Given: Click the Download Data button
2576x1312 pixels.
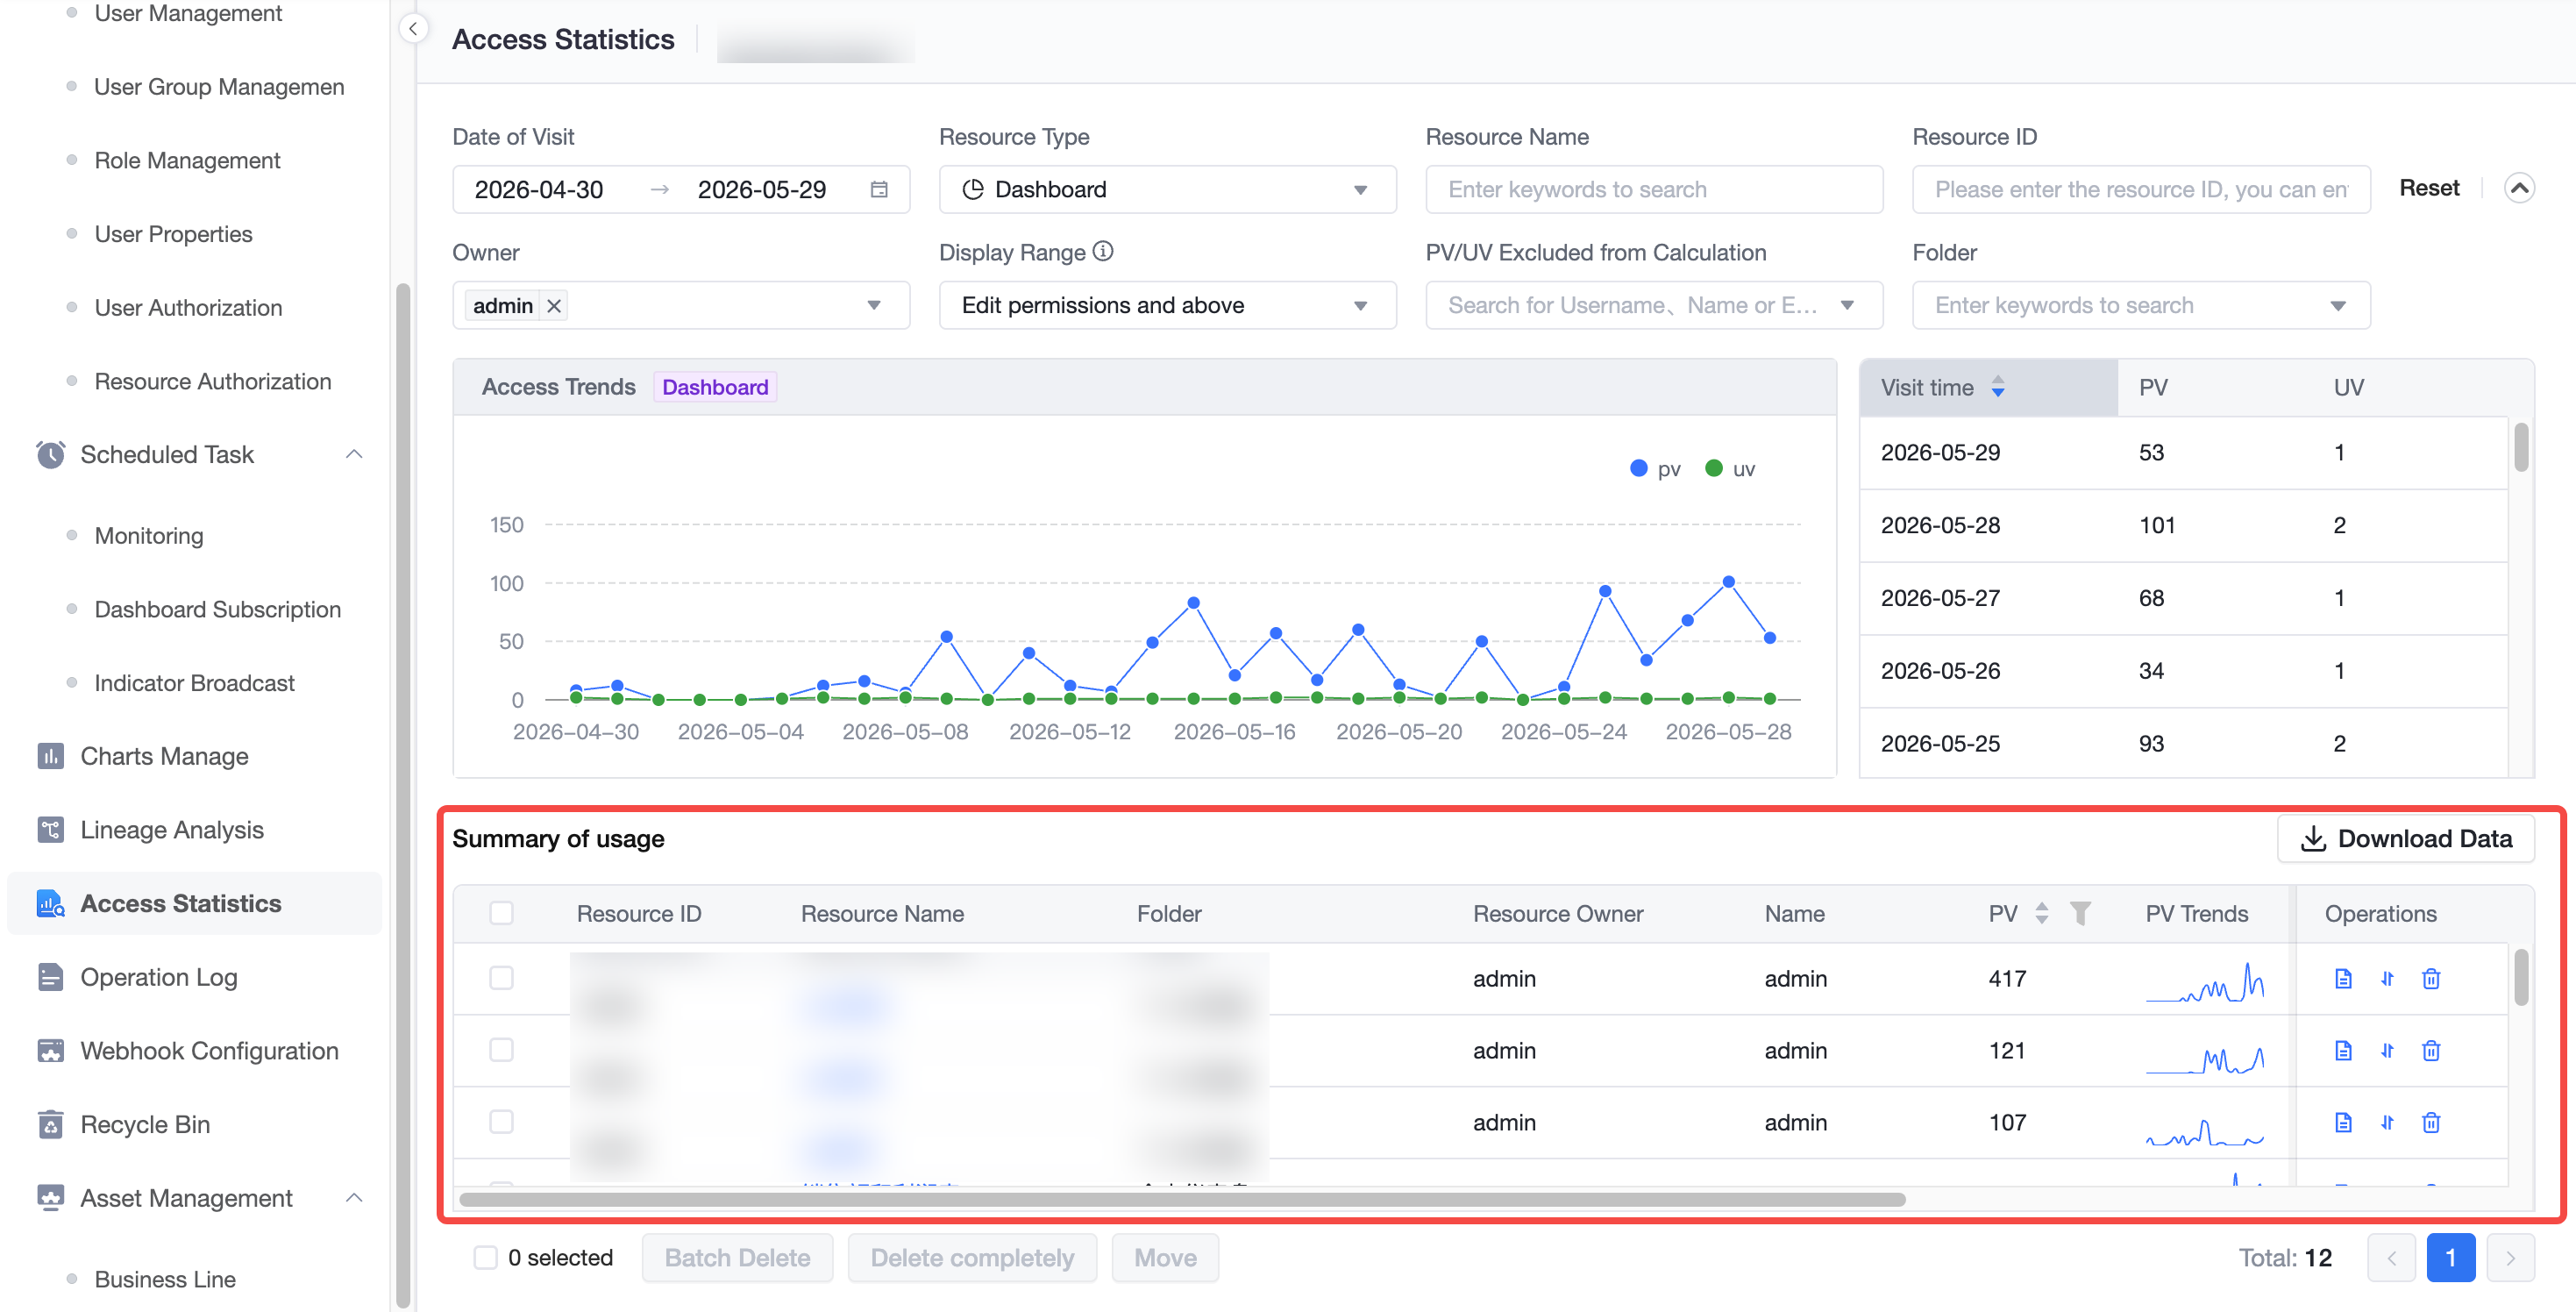Looking at the screenshot, I should (x=2405, y=838).
